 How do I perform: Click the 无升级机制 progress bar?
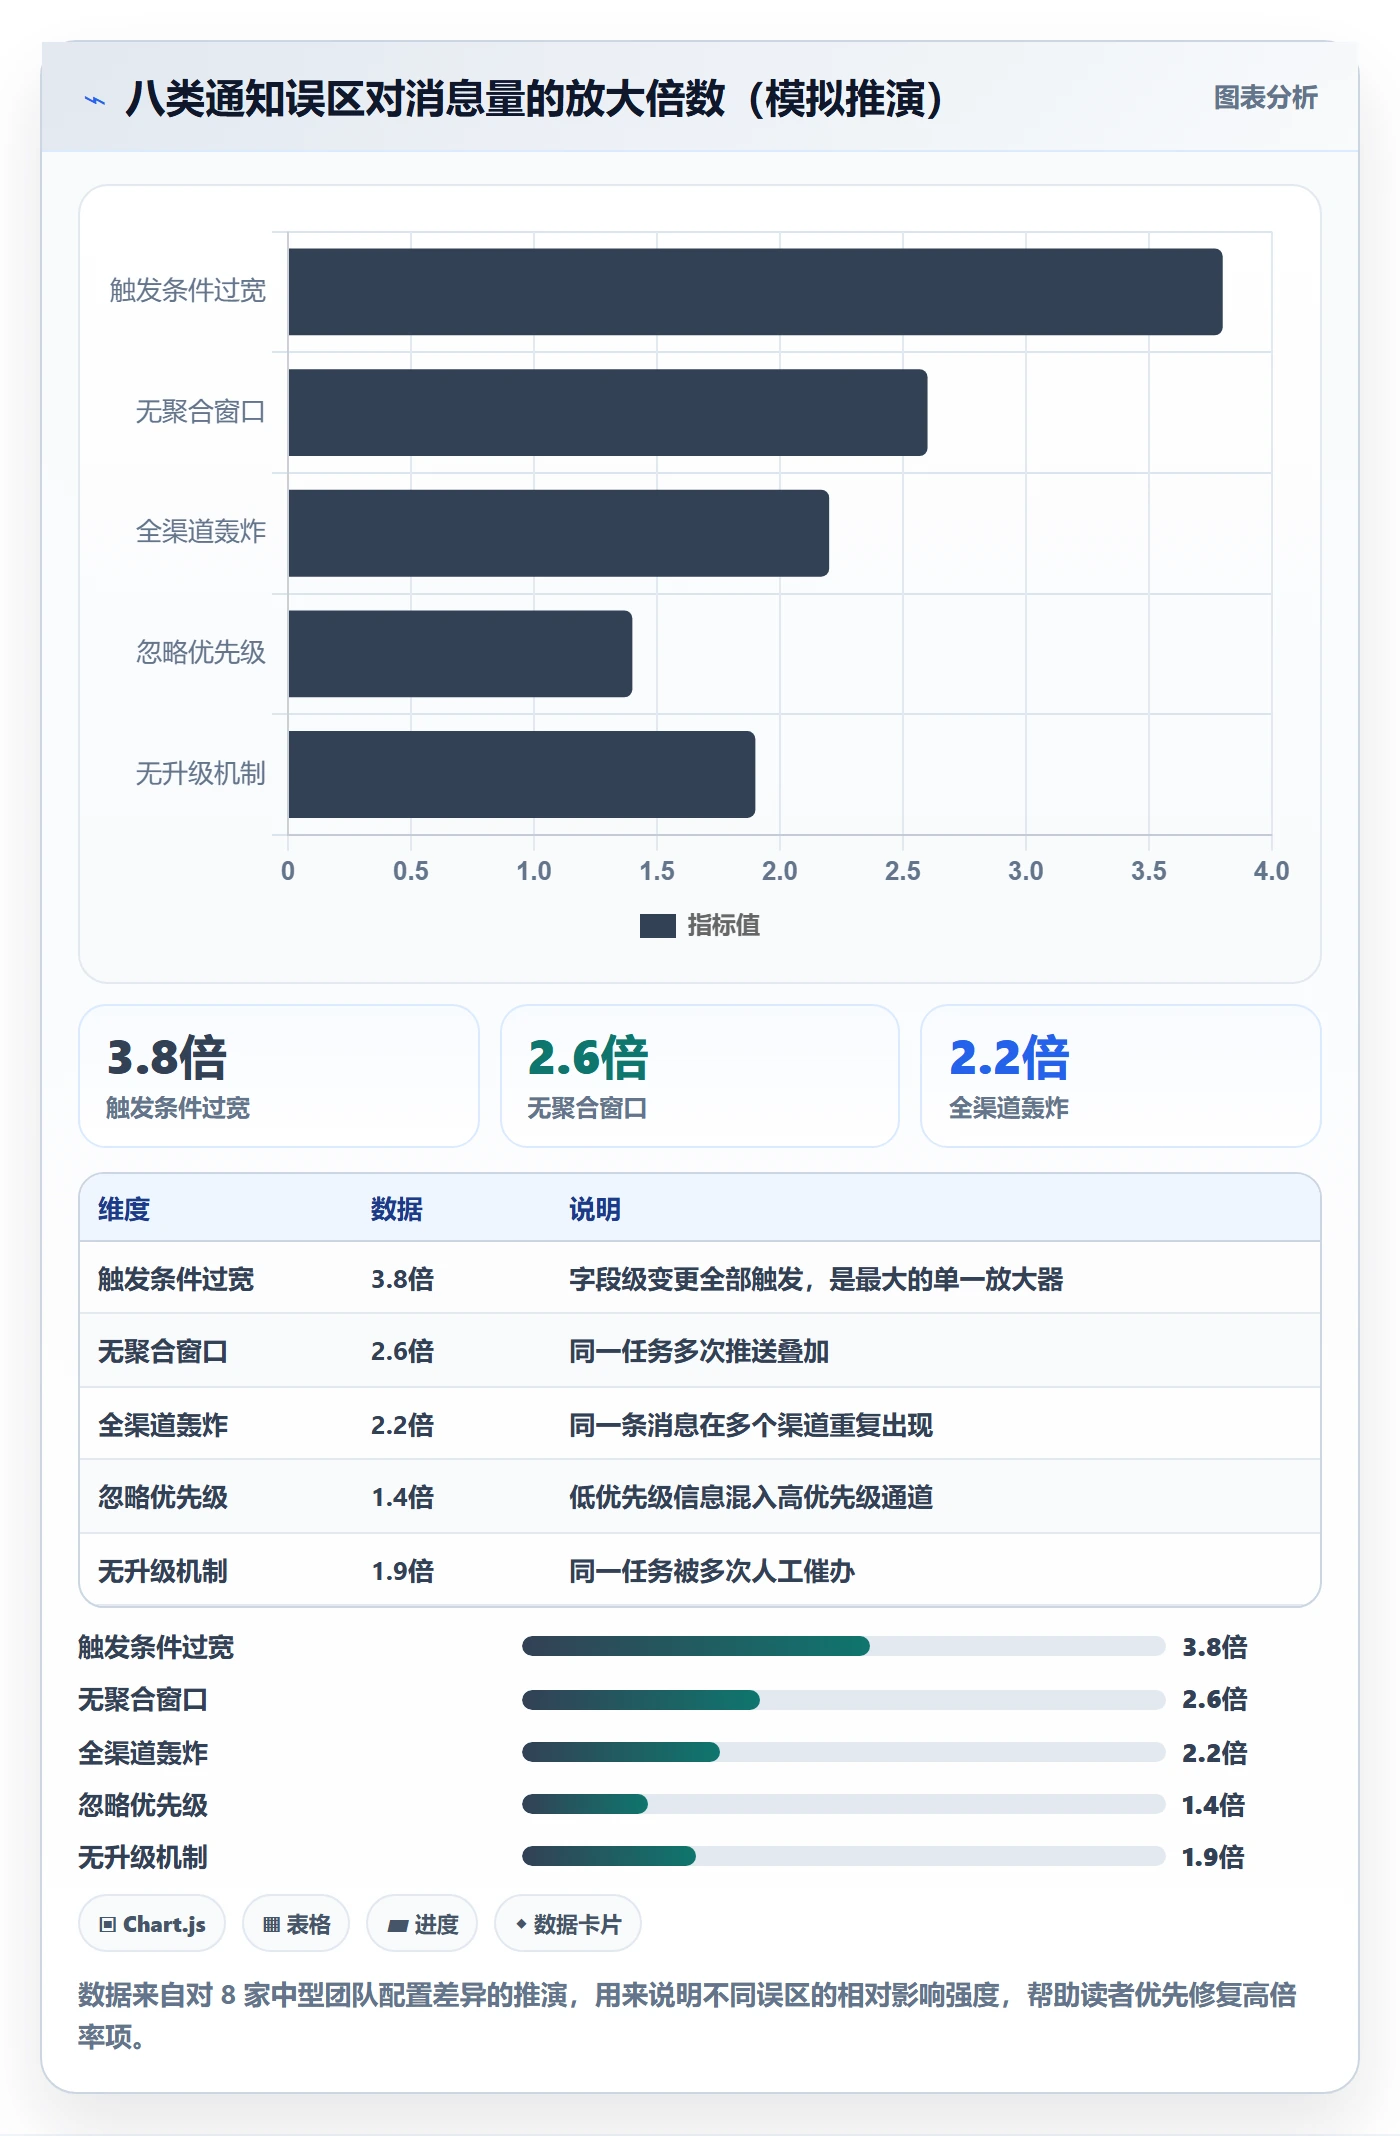click(844, 1856)
